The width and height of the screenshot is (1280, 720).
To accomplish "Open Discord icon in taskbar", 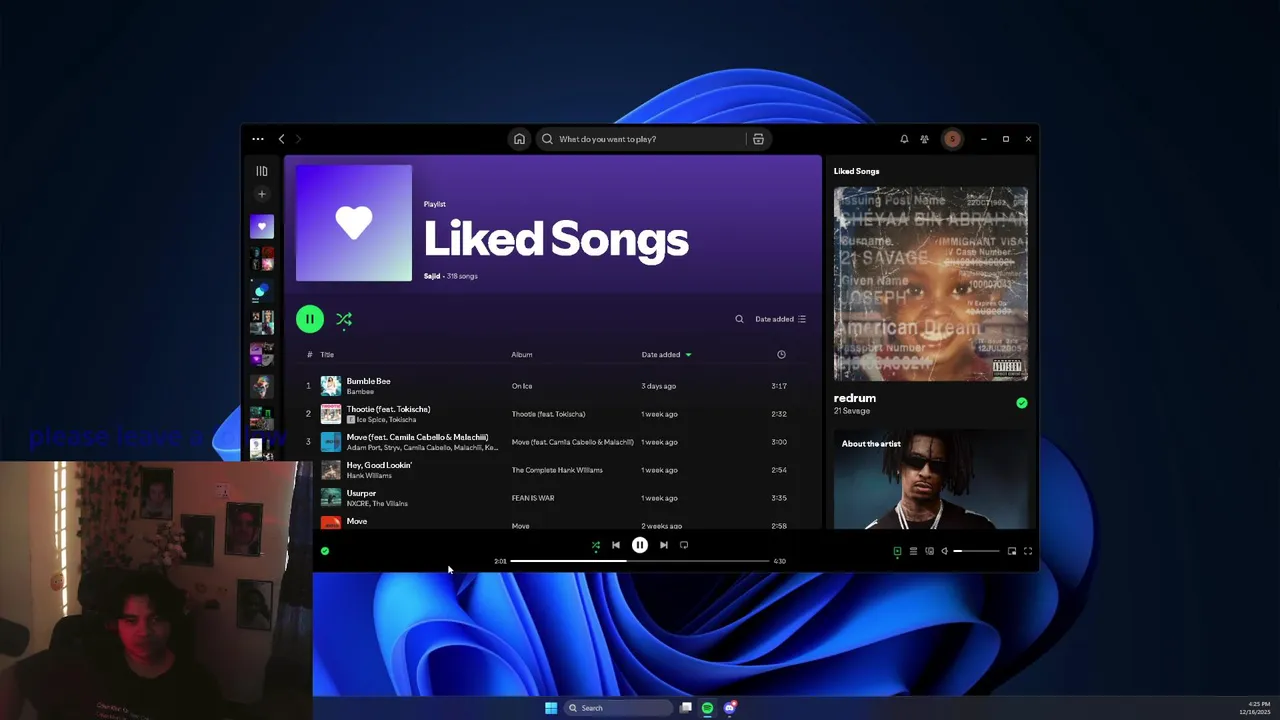I will pos(730,708).
